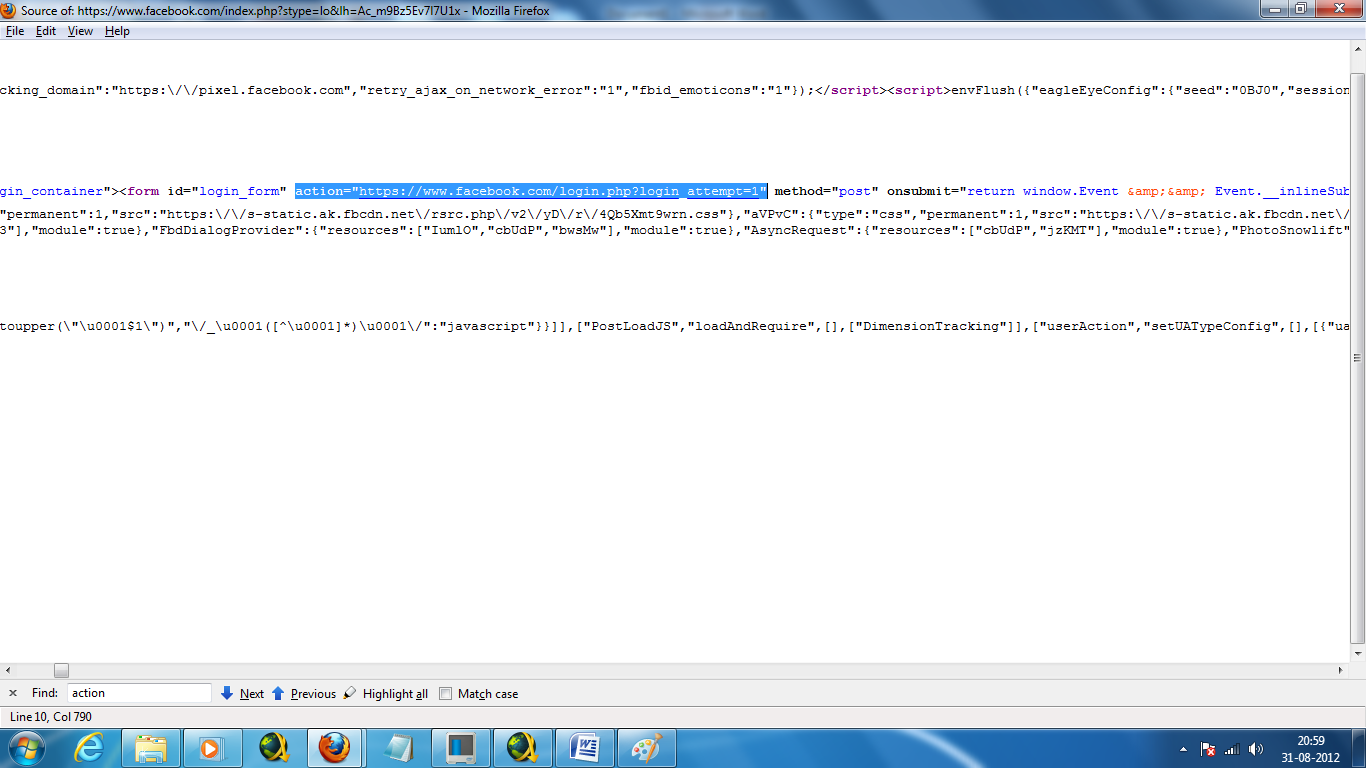Click the onsubmit attribute text

(1120, 191)
